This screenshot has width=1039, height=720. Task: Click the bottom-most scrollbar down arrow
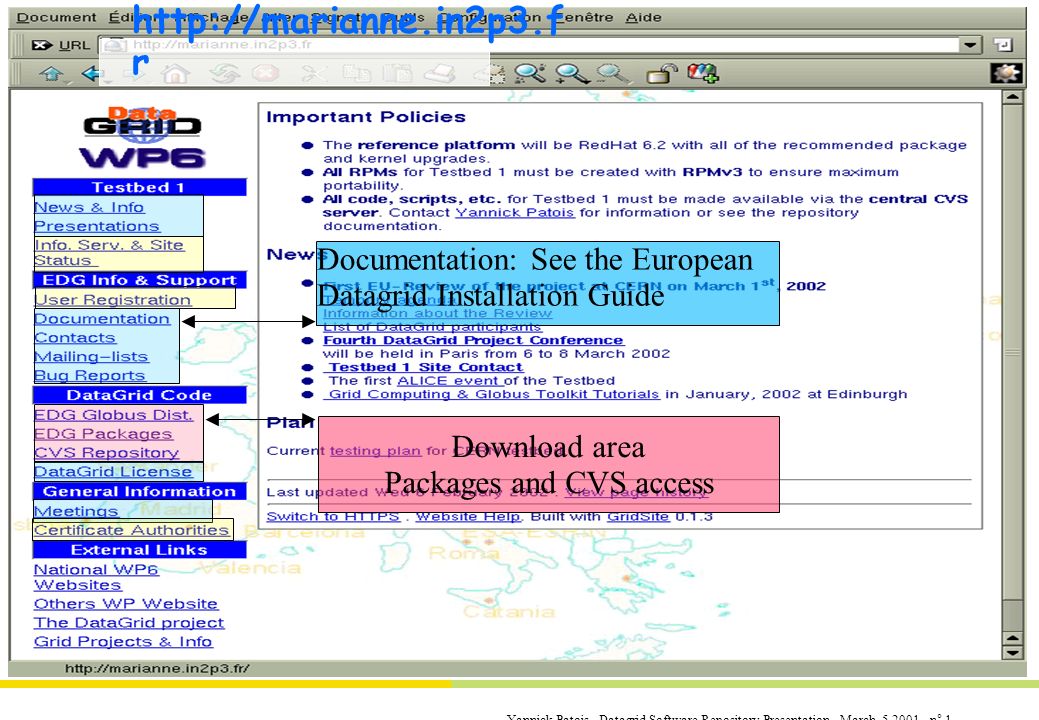point(1012,652)
